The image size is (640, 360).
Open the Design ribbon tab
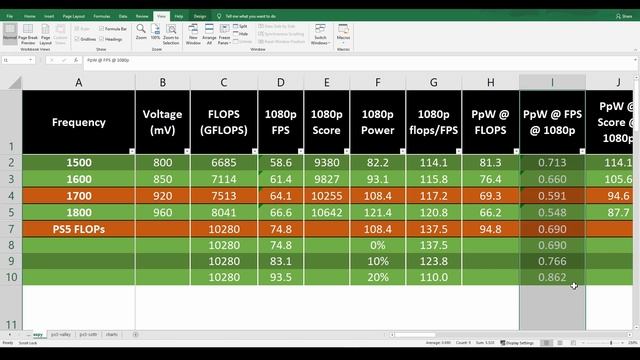(200, 16)
